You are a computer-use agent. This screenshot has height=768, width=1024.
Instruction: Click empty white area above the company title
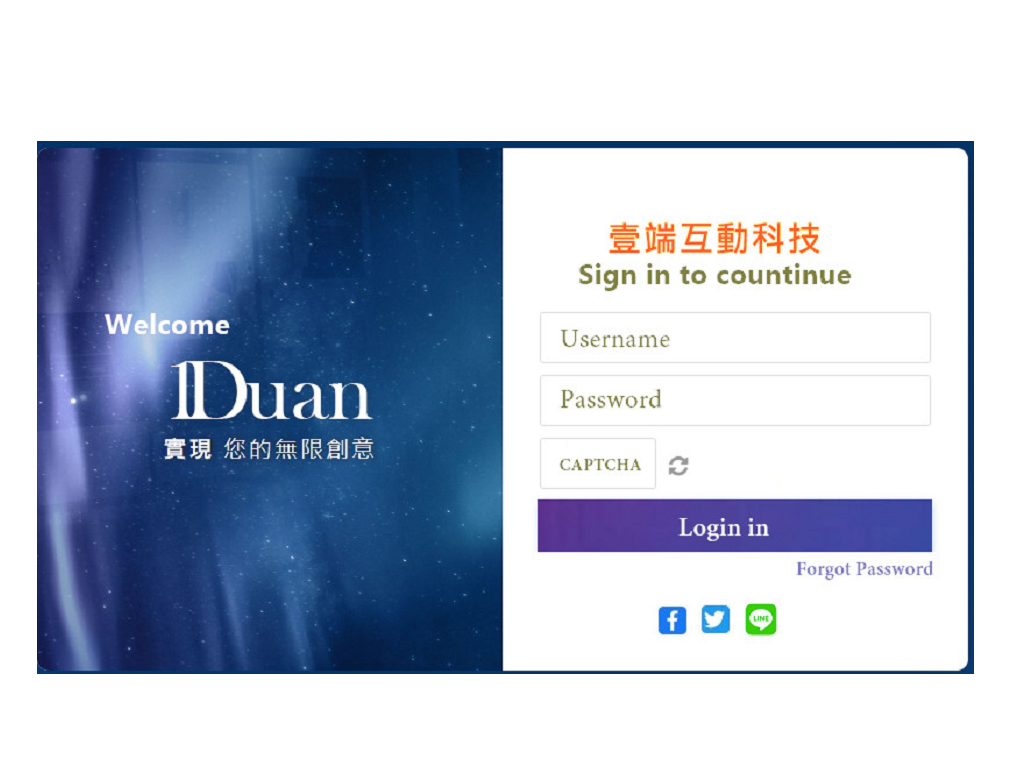pyautogui.click(x=735, y=184)
